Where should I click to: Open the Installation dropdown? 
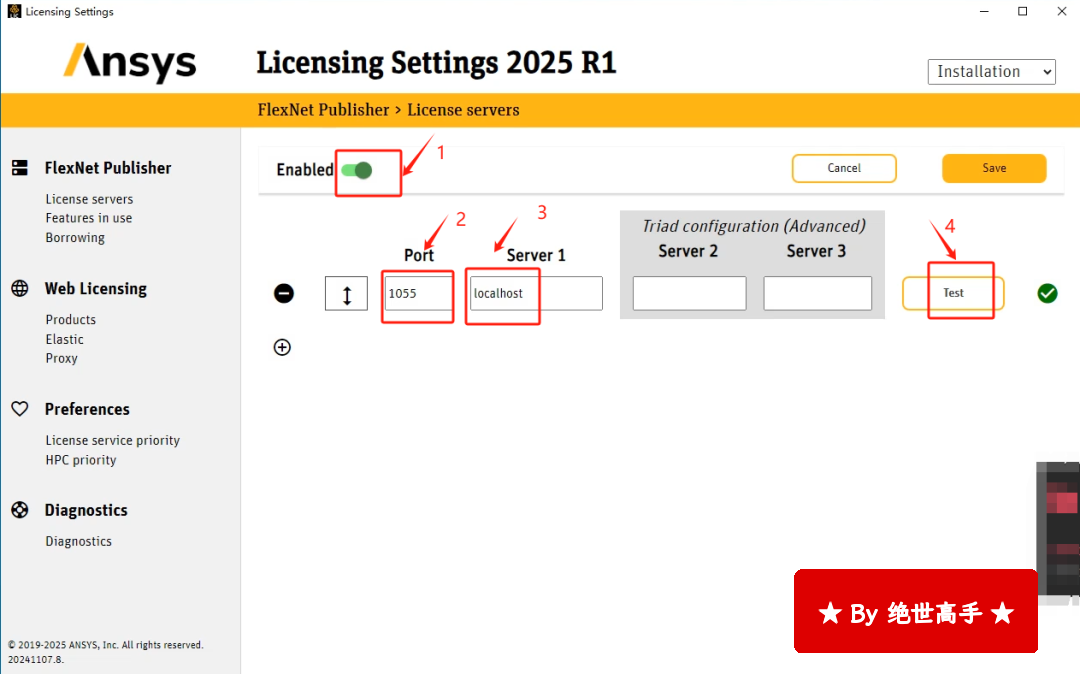(x=991, y=72)
